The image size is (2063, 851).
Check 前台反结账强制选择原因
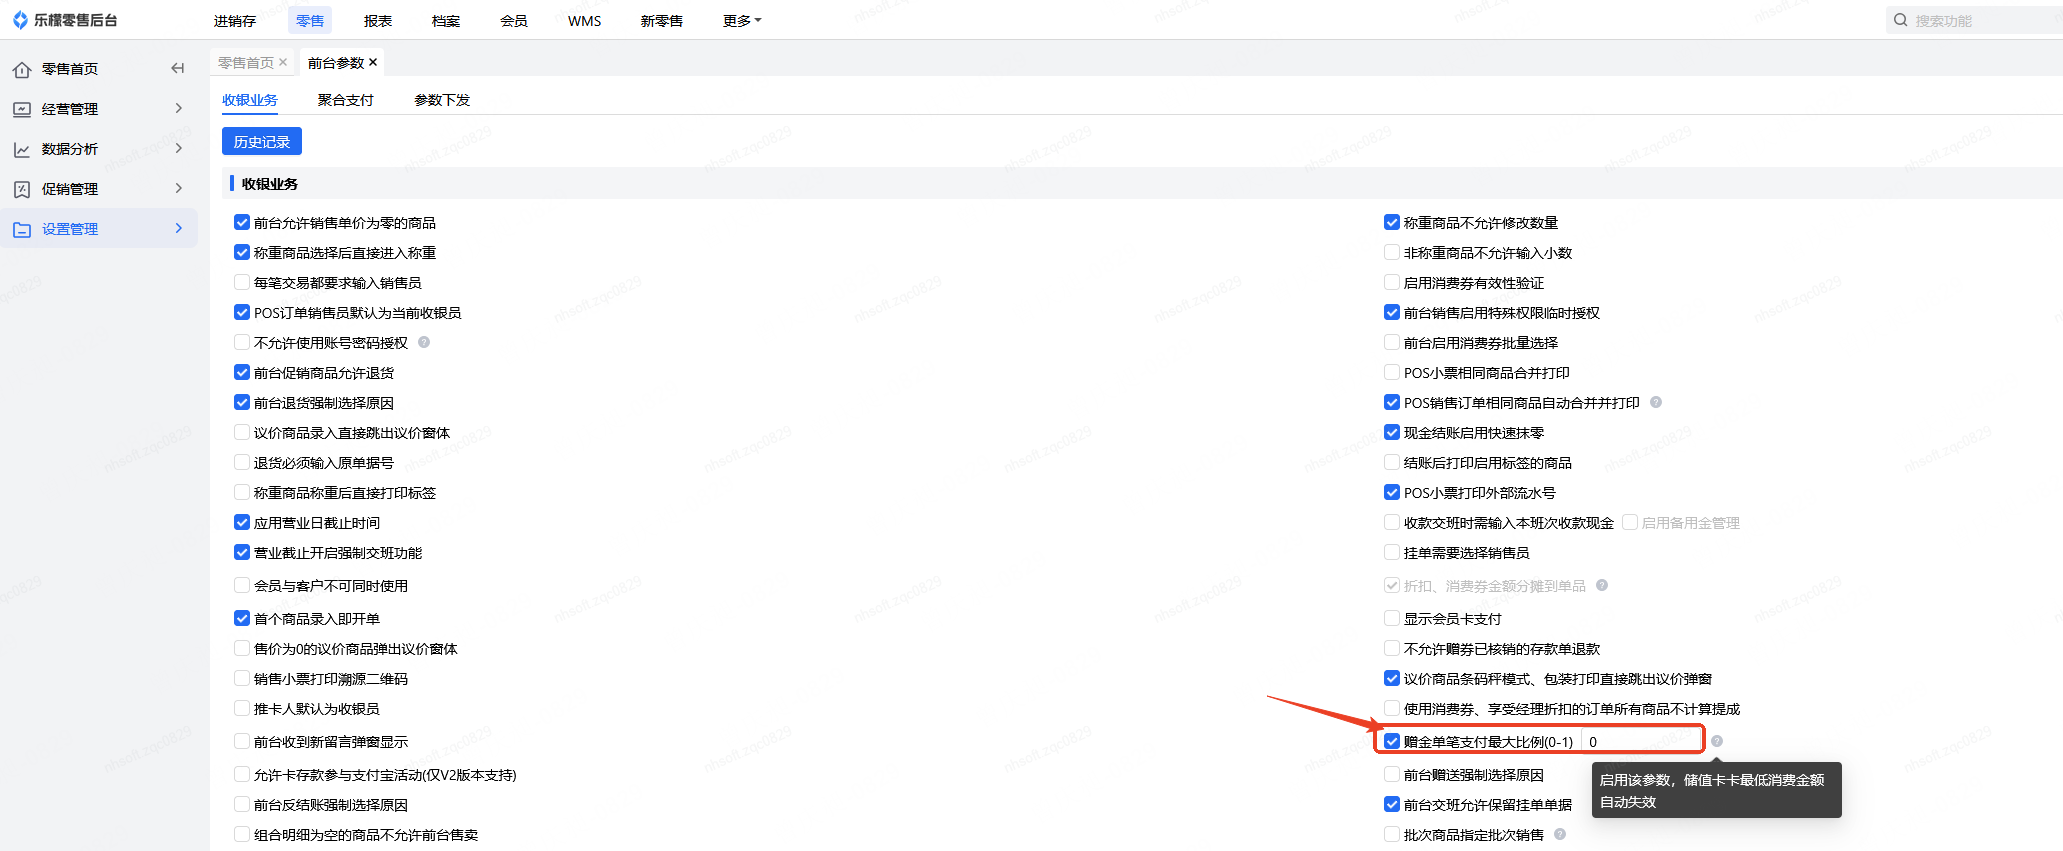[x=242, y=804]
